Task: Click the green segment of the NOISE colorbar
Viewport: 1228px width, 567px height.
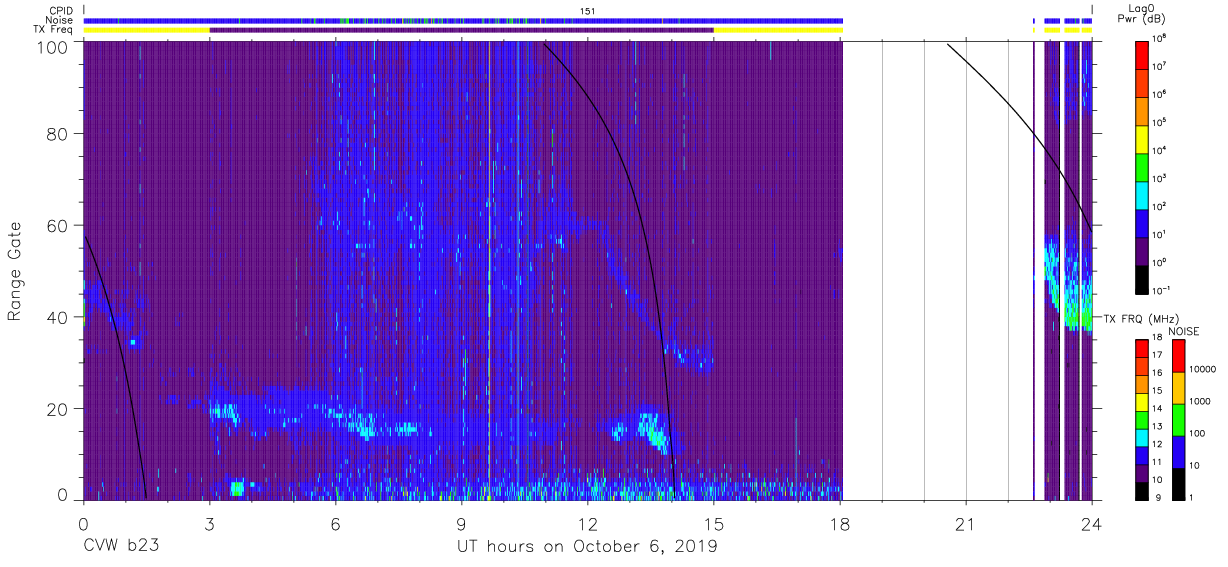Action: pyautogui.click(x=1178, y=419)
